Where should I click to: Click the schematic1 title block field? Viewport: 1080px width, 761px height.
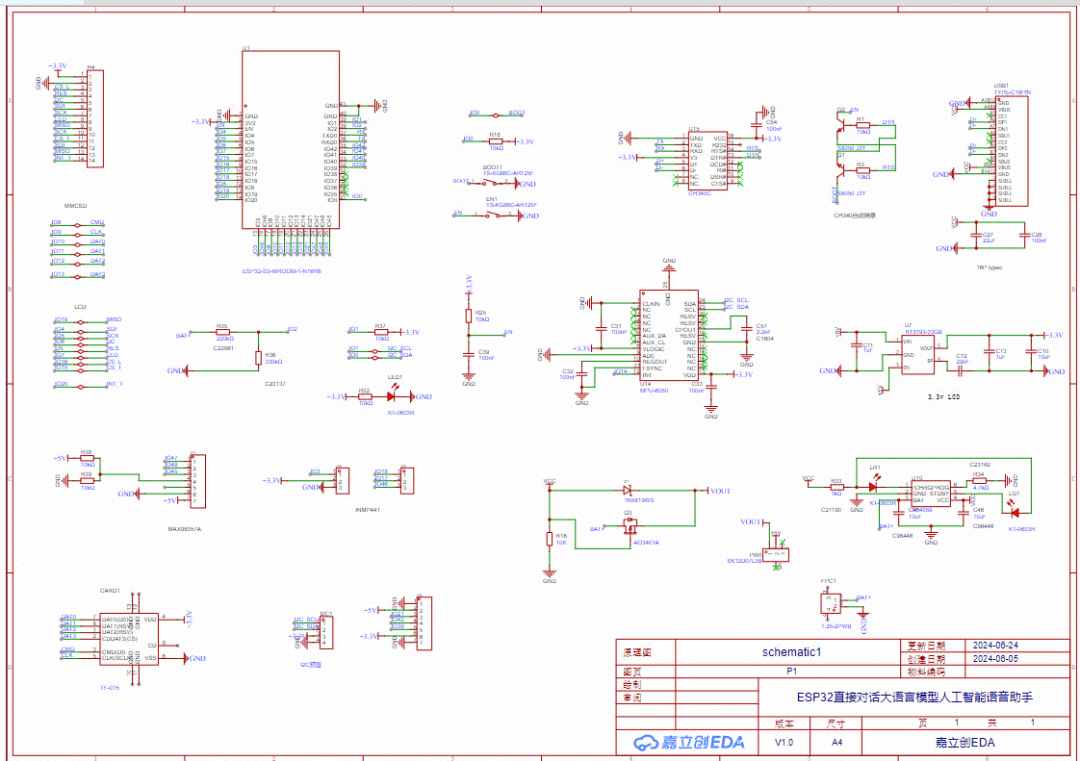[x=790, y=651]
